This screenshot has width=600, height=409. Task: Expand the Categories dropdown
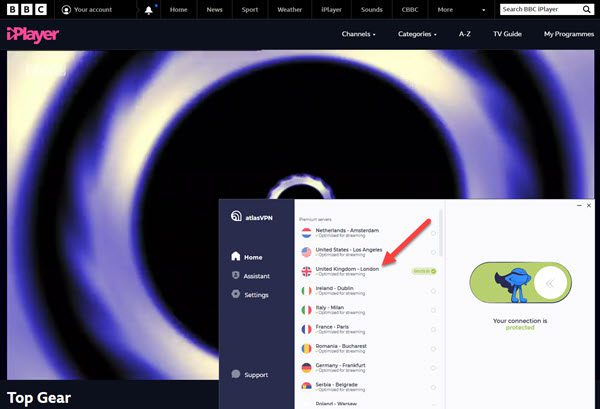coord(417,34)
